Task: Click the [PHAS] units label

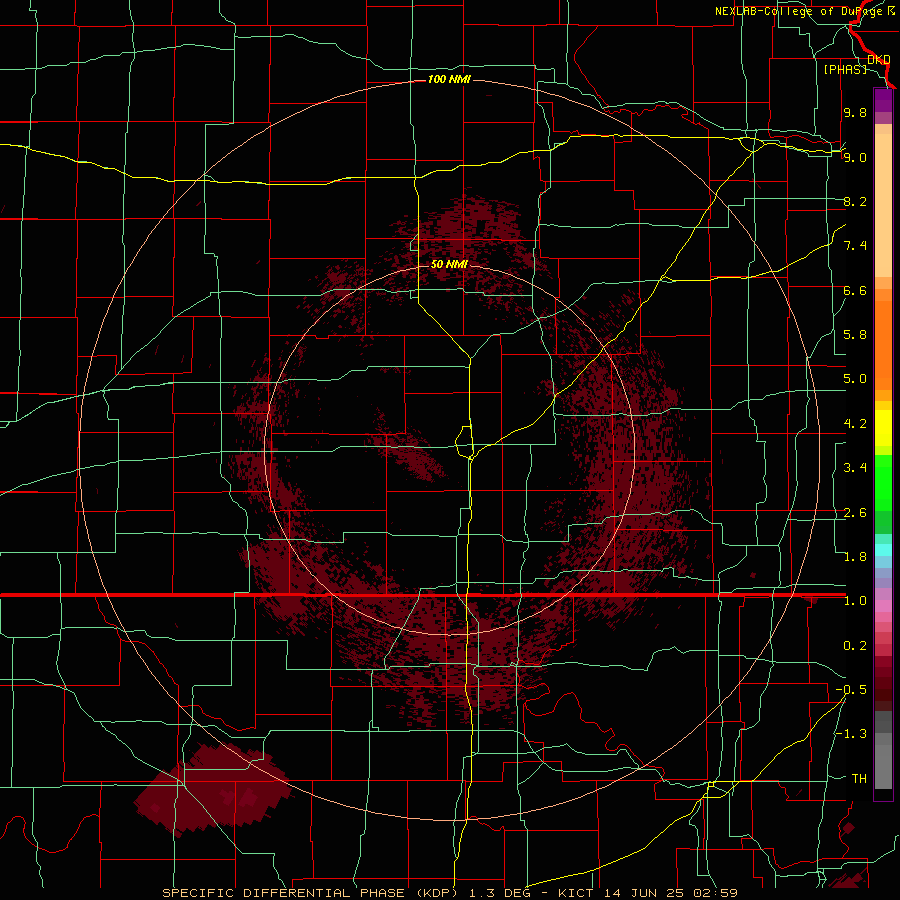Action: [x=845, y=69]
